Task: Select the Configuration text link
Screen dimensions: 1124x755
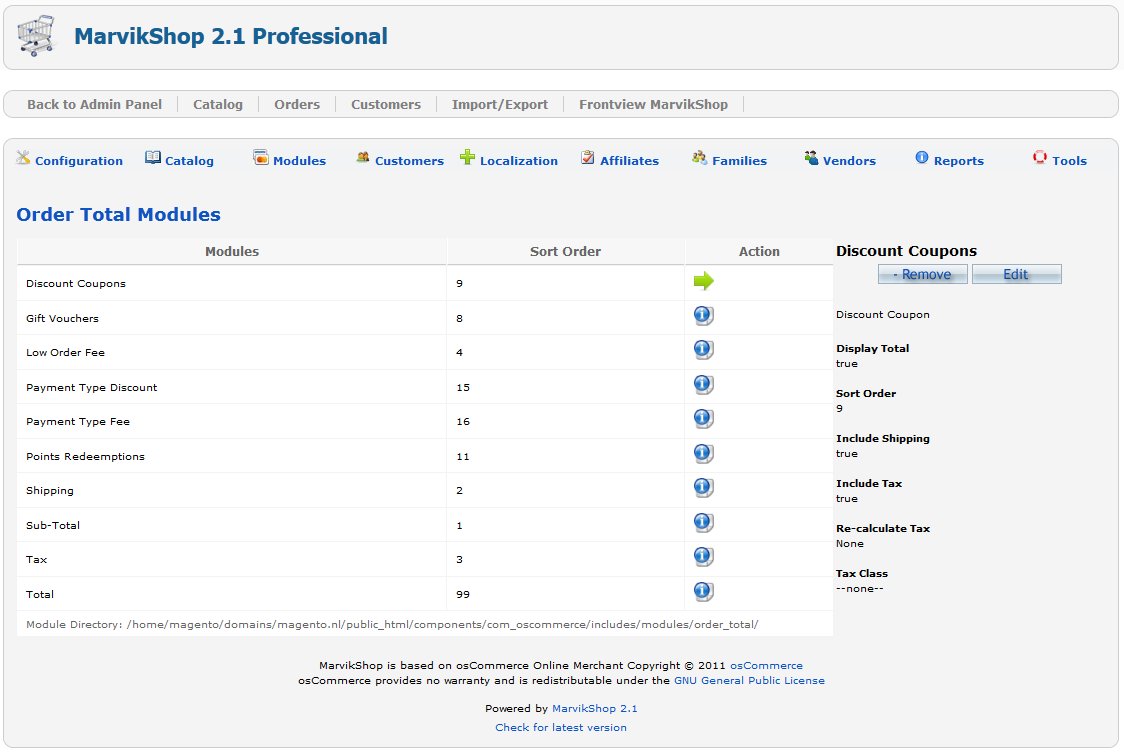Action: tap(79, 161)
